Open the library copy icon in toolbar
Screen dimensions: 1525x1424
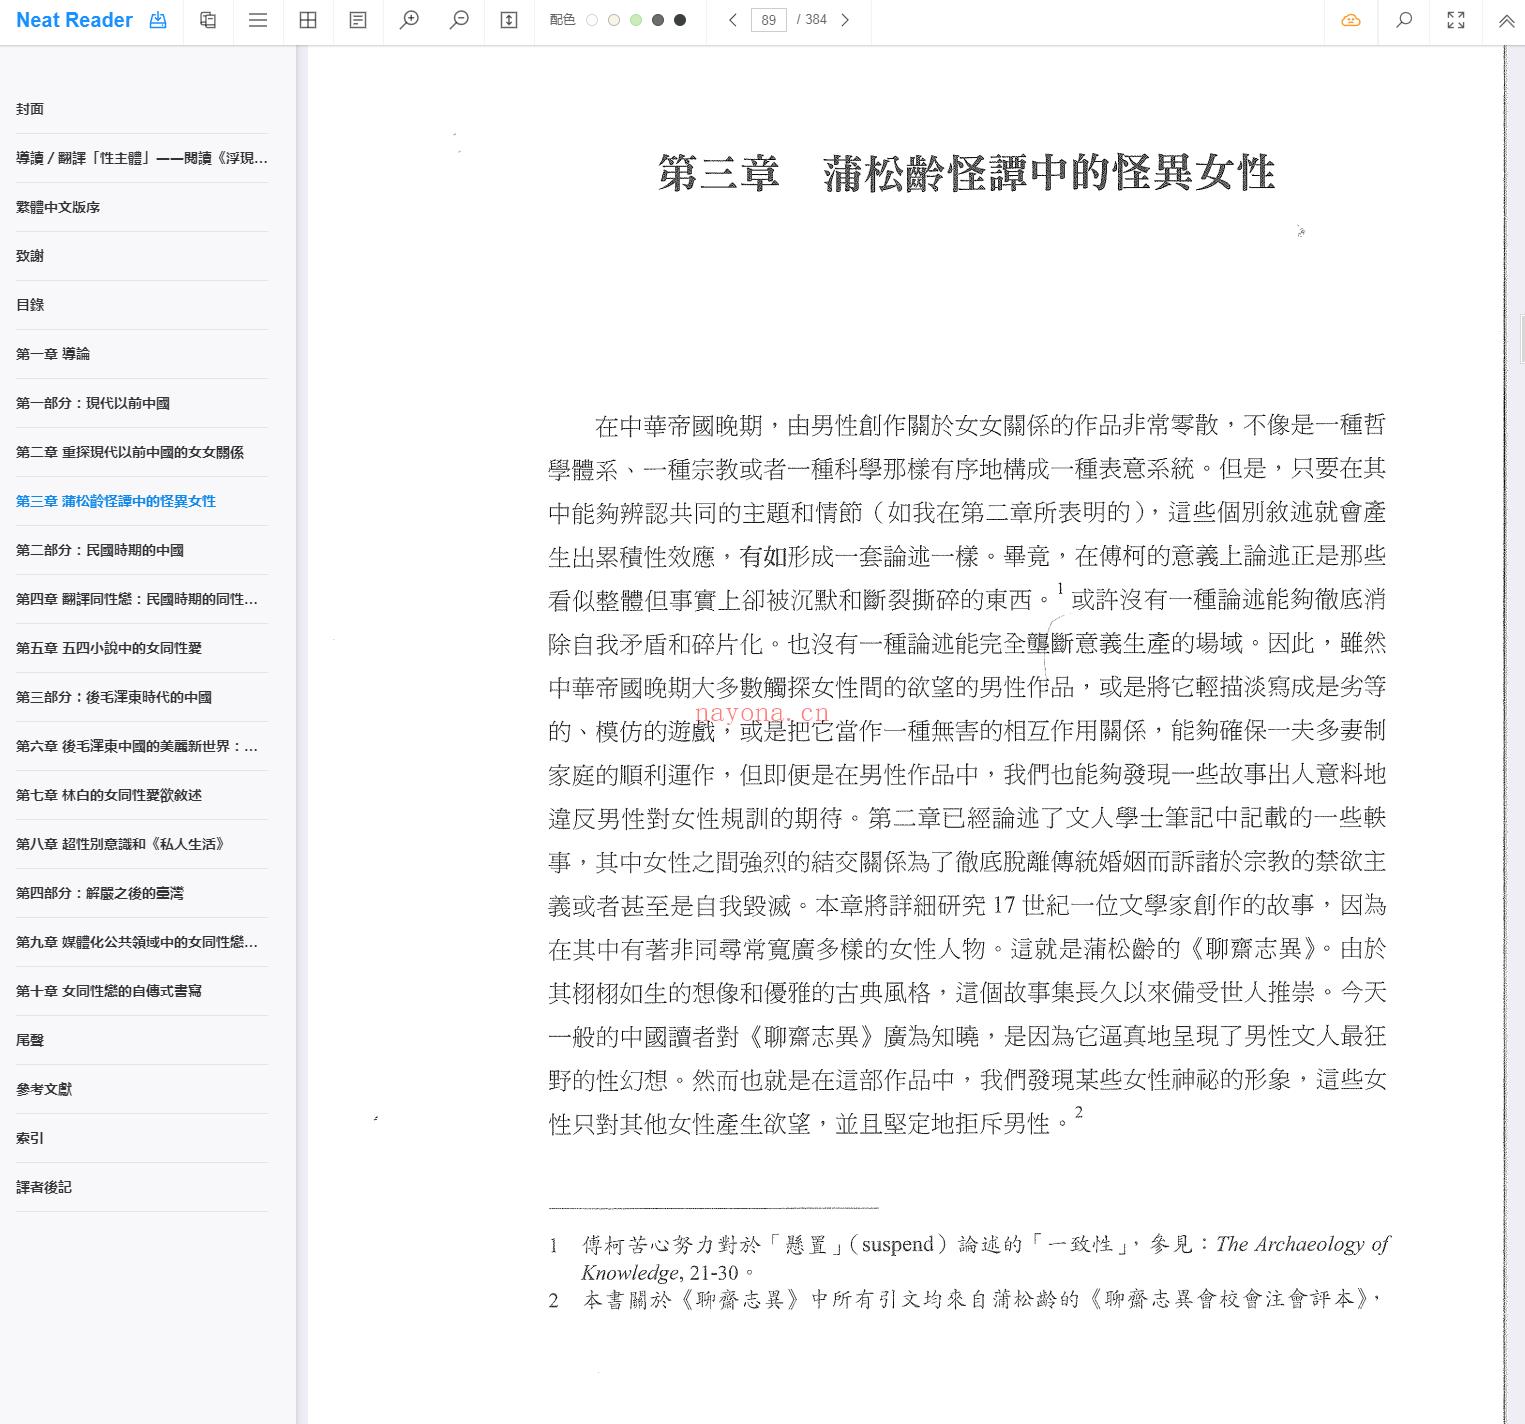208,20
